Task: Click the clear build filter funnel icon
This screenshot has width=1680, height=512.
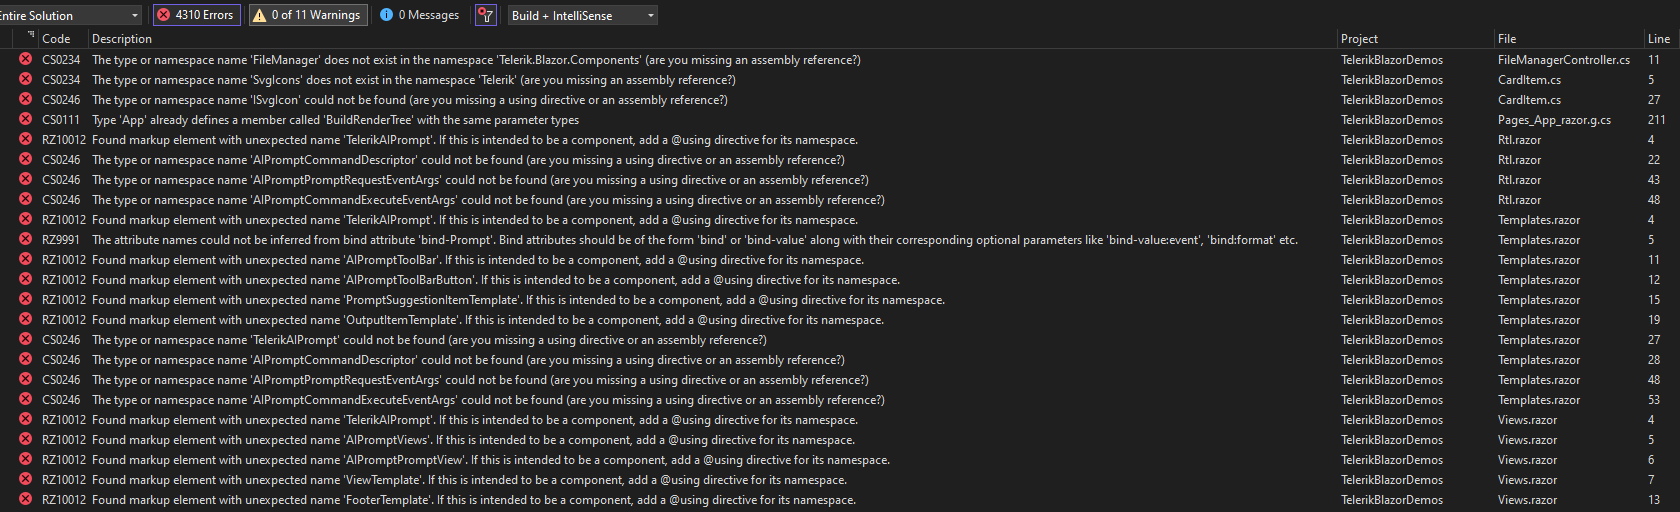Action: (x=486, y=15)
